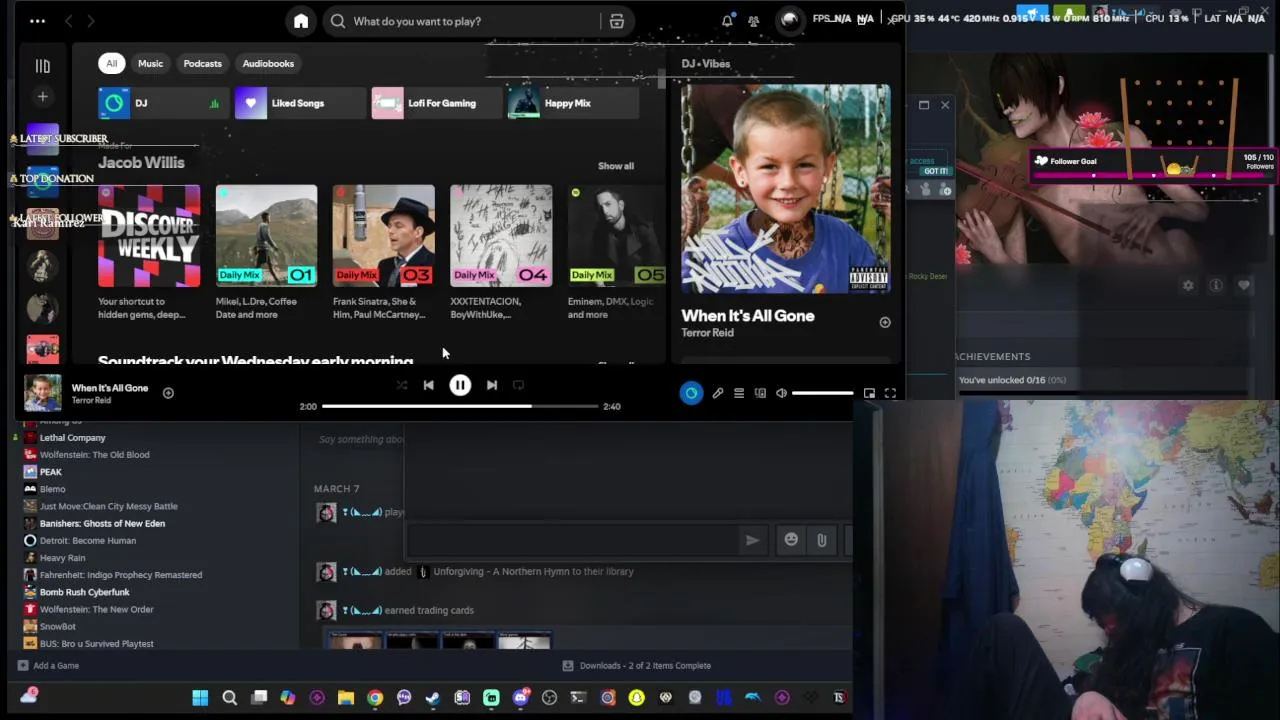Select the Audiobooks filter chip
This screenshot has height=720, width=1280.
pyautogui.click(x=268, y=63)
